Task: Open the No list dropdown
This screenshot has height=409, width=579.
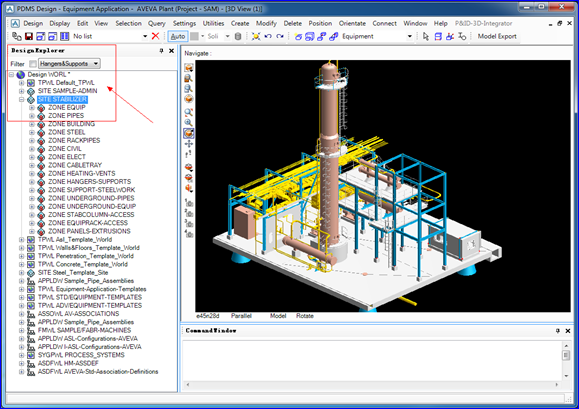Action: coord(145,36)
